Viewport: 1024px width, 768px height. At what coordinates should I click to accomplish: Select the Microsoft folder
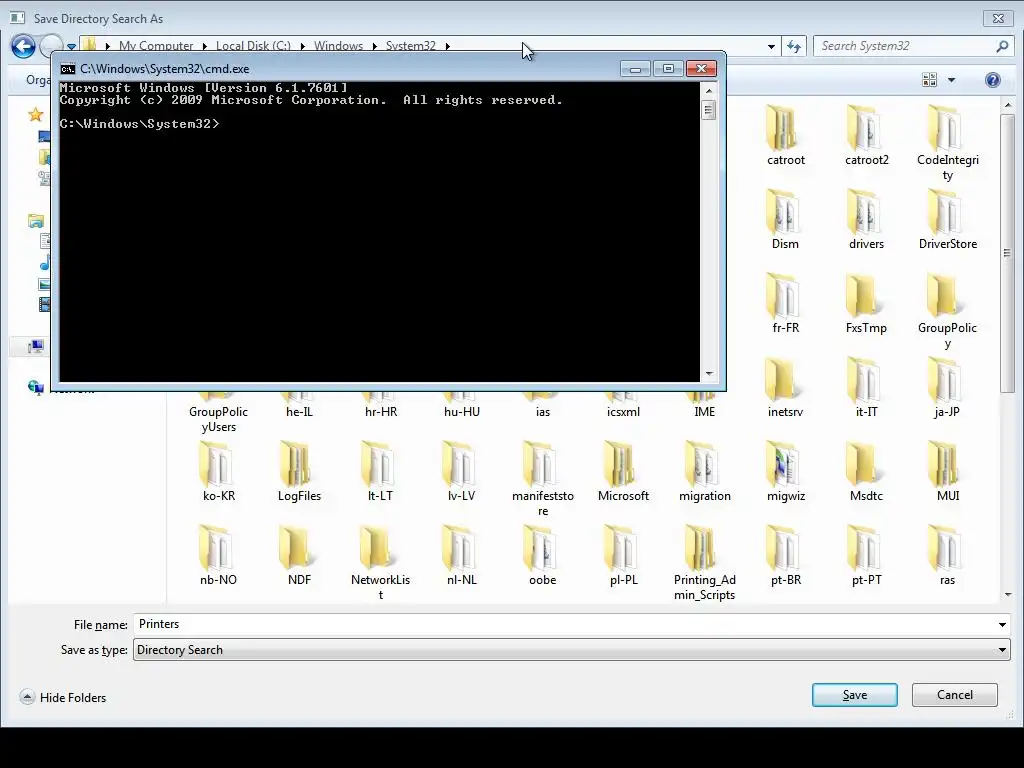(623, 472)
